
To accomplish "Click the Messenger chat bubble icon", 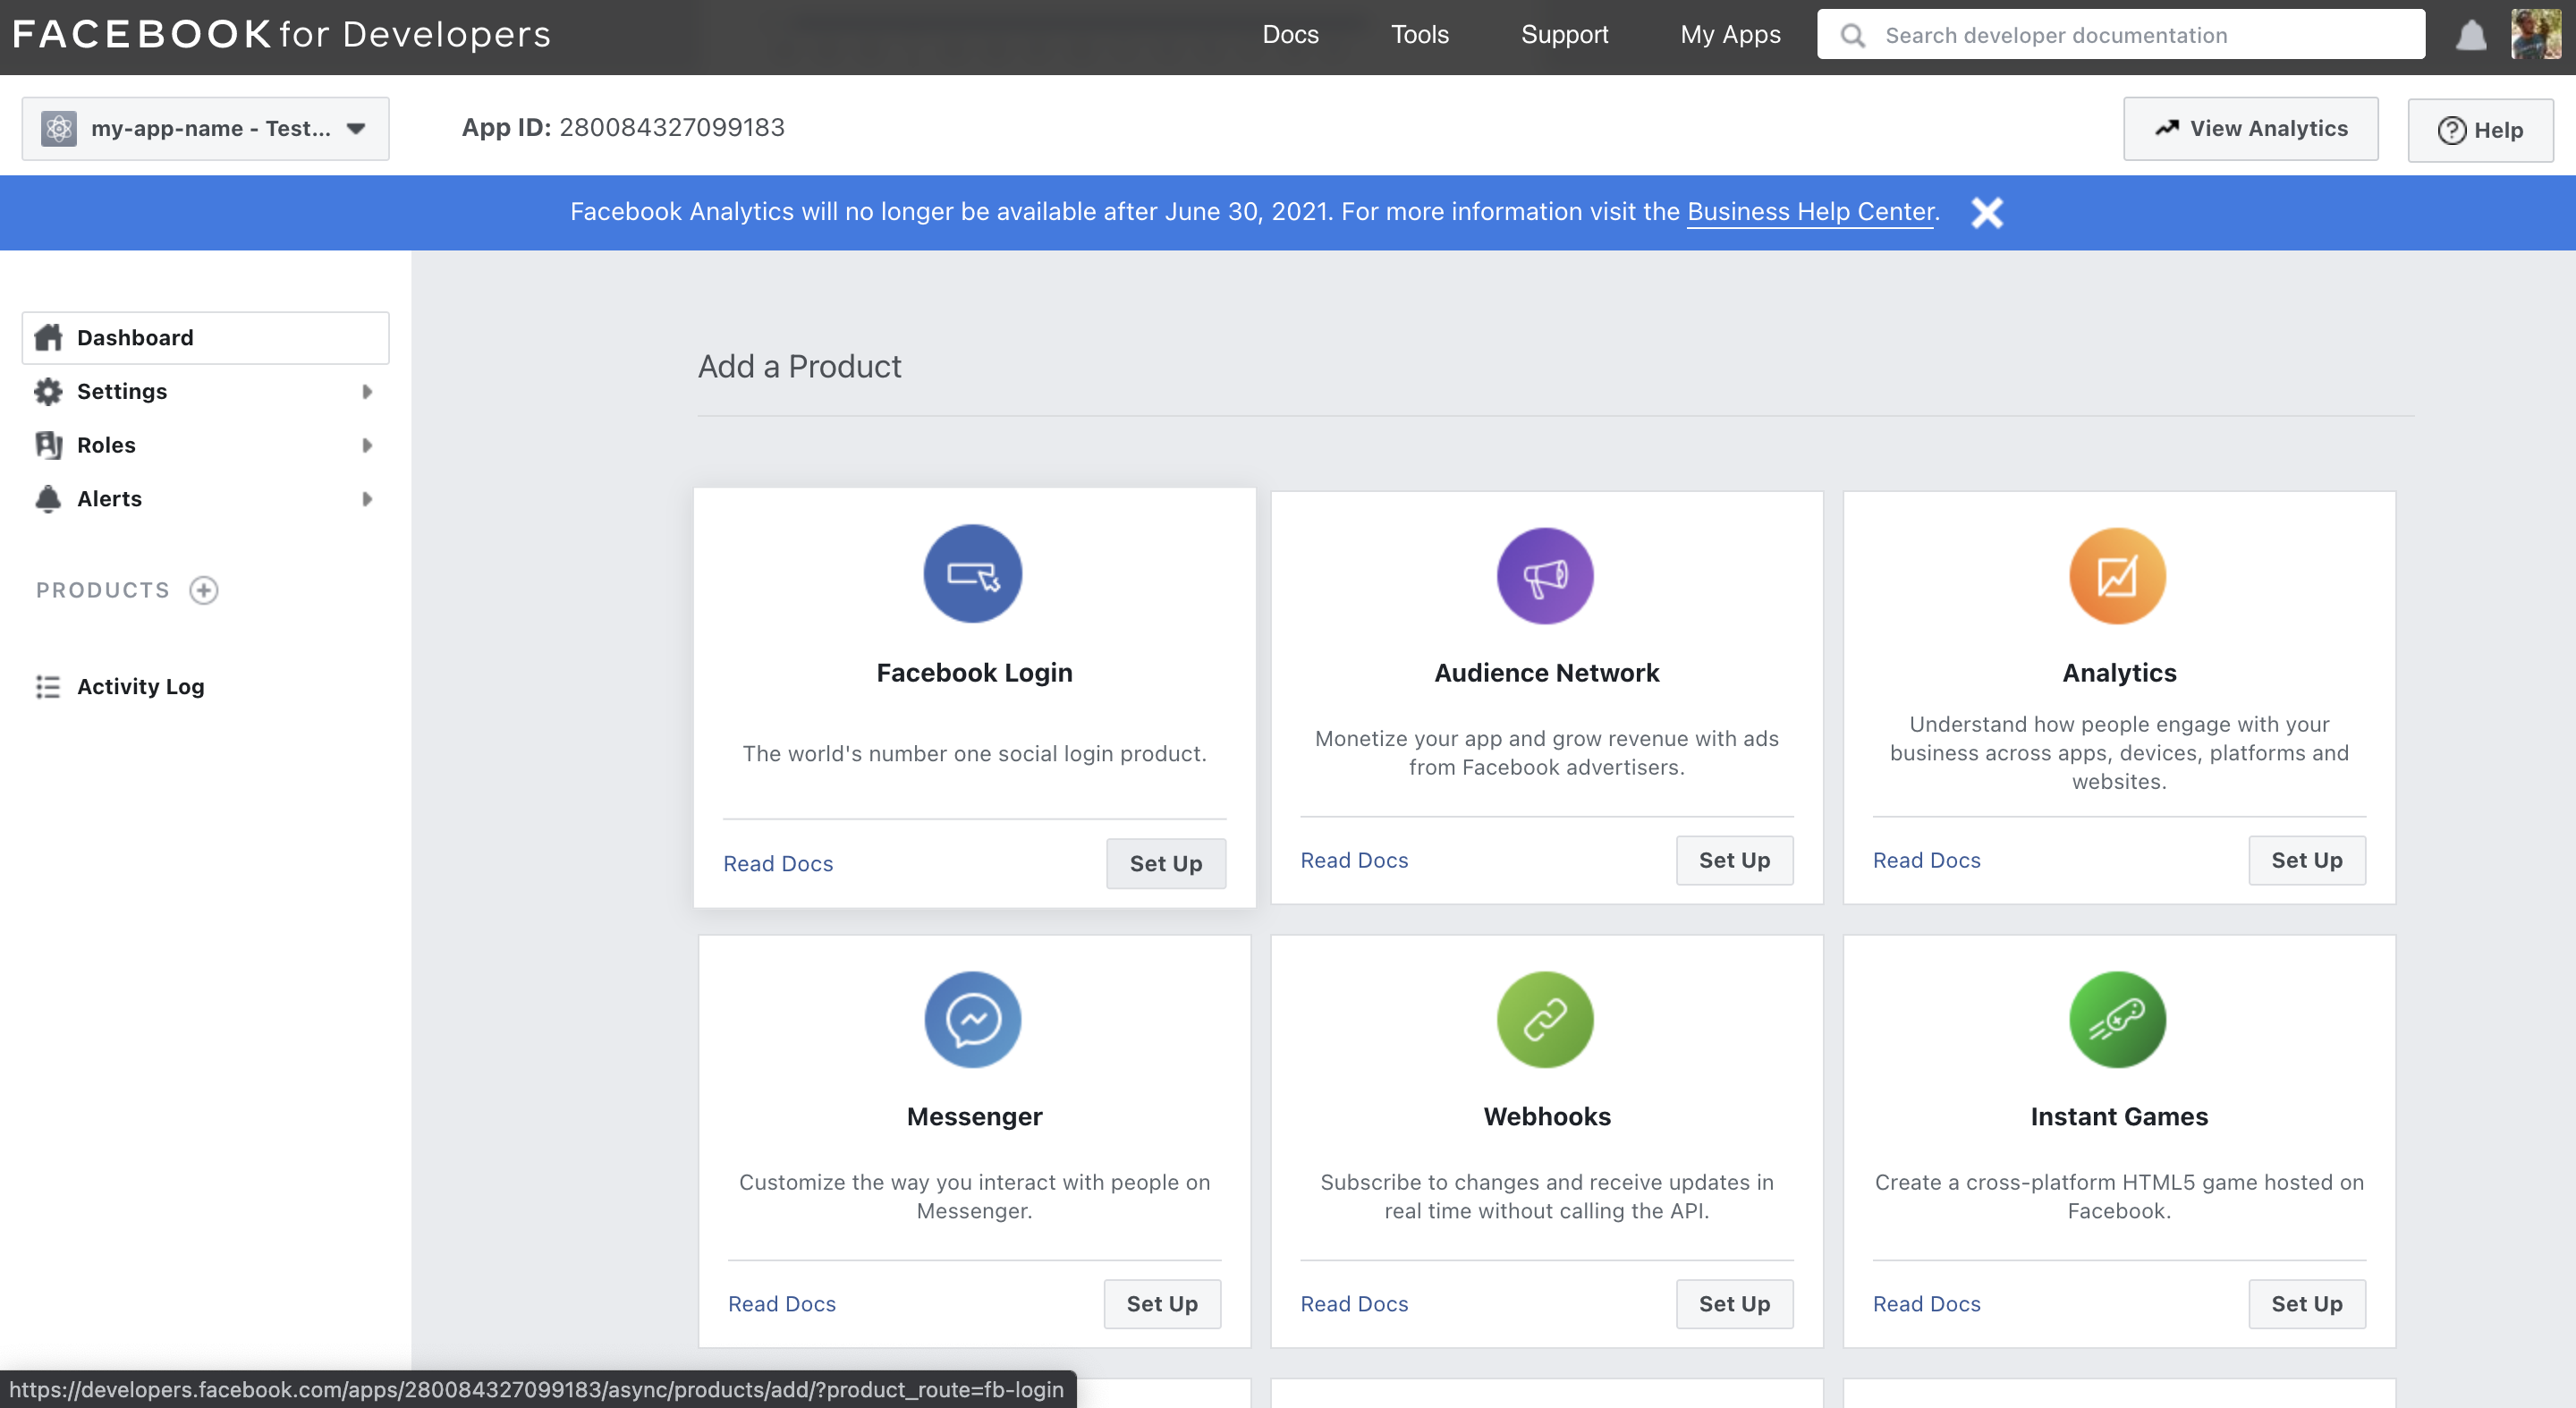I will point(972,1019).
